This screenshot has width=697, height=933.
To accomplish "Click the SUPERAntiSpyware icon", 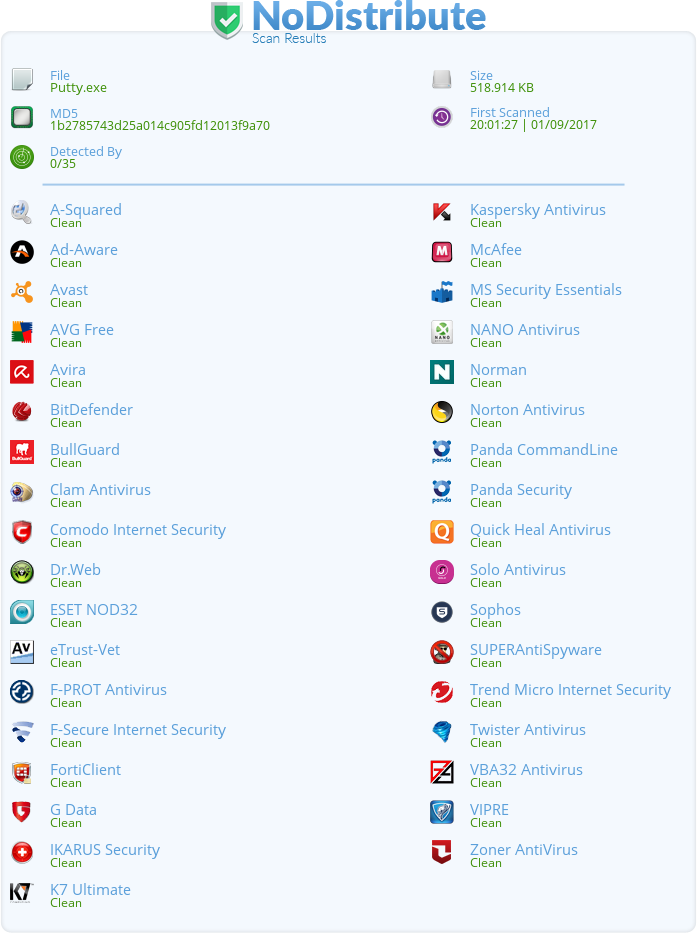I will click(442, 652).
